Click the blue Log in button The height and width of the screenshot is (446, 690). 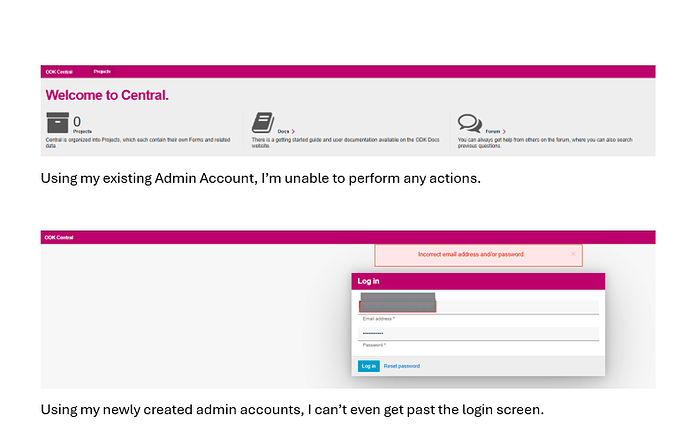pos(368,366)
